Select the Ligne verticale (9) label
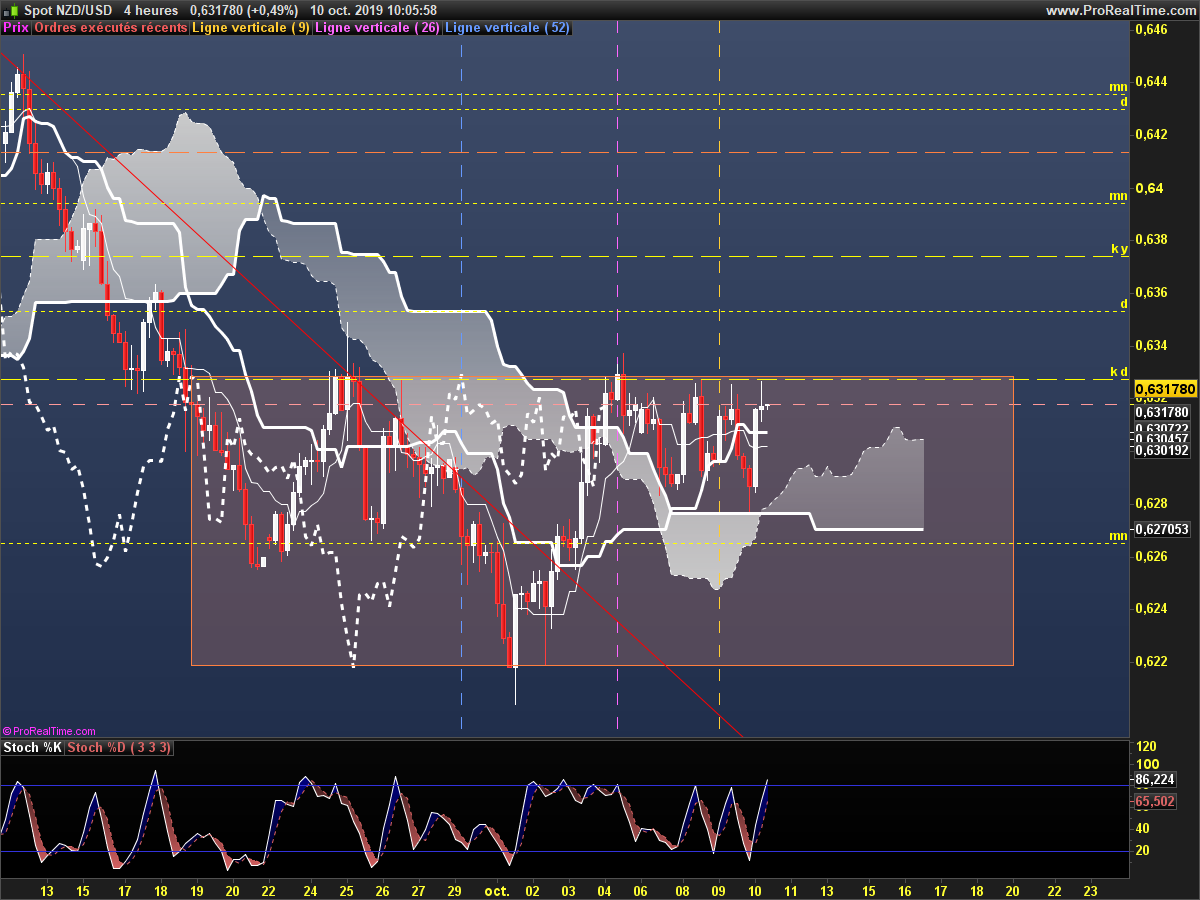The height and width of the screenshot is (900, 1200). coord(251,28)
